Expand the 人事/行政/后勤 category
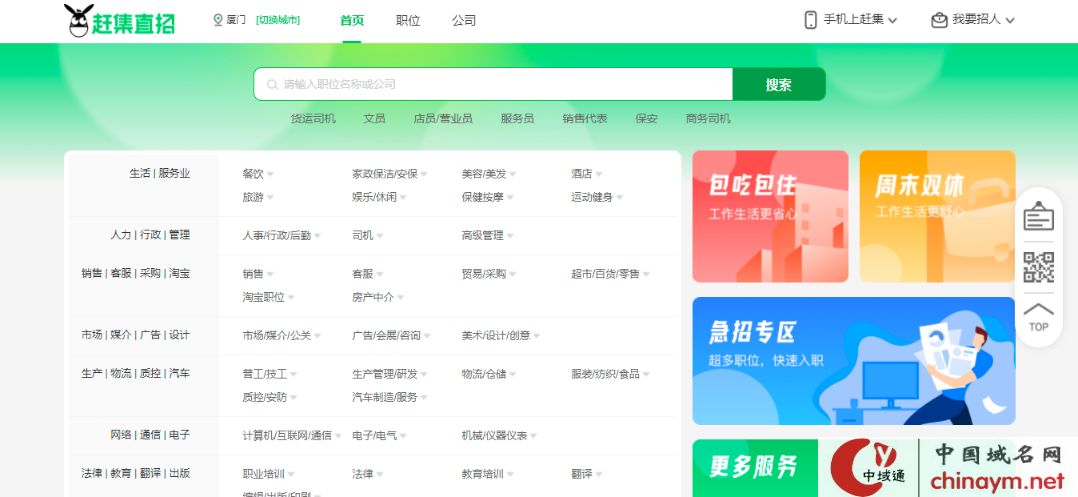 (281, 236)
